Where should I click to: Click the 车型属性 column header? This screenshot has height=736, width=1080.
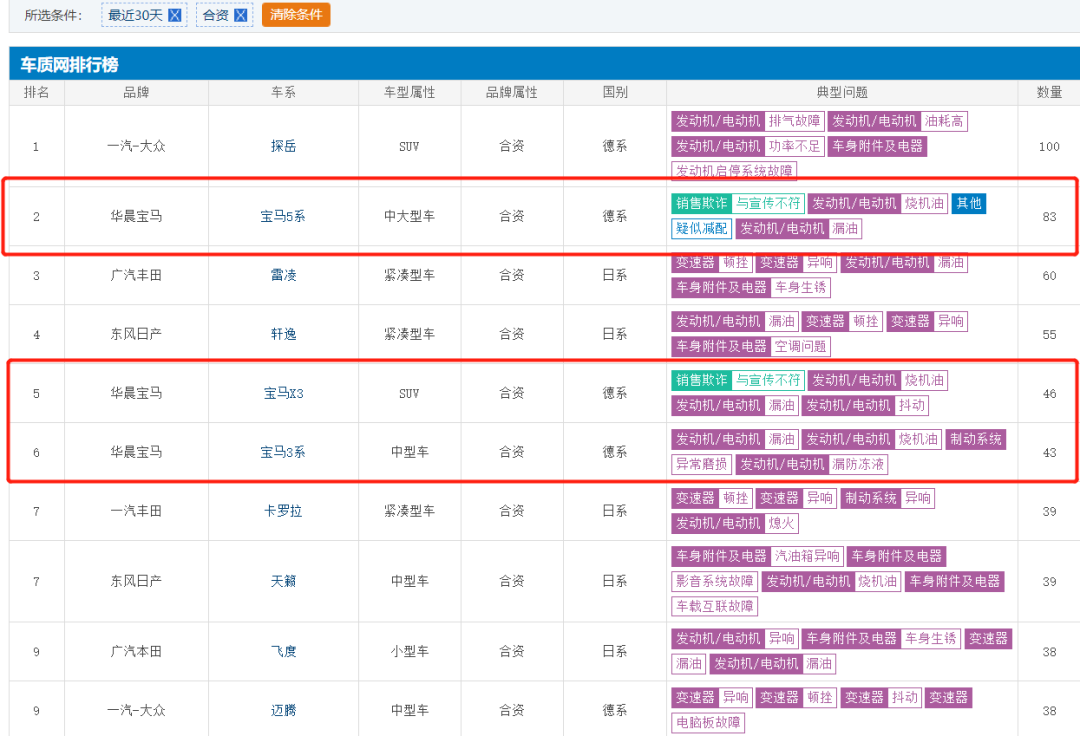point(409,92)
